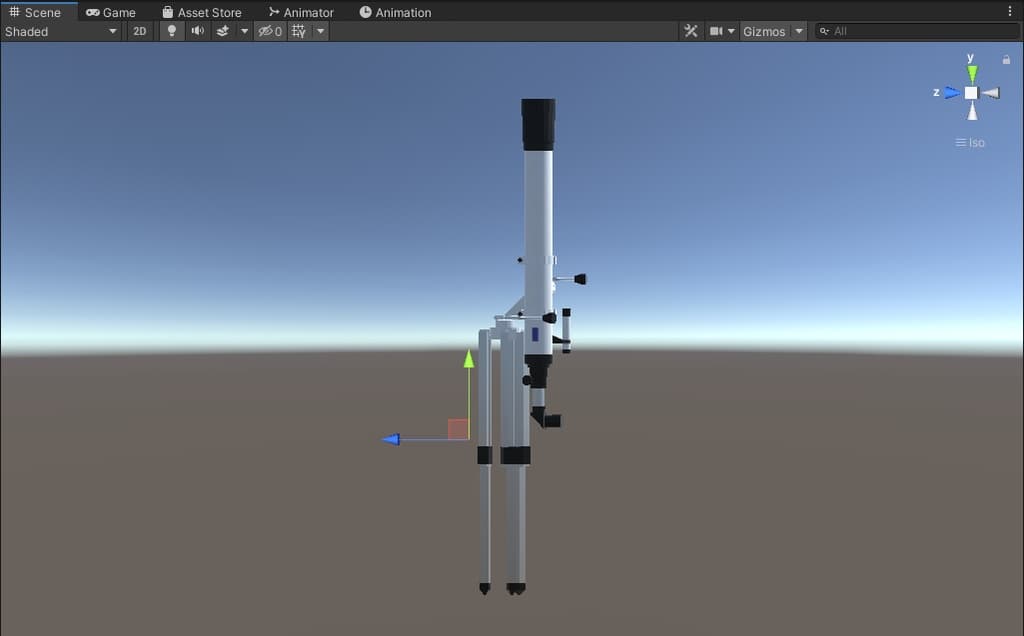Viewport: 1024px width, 636px height.
Task: Open search filter magnifier icon
Action: (x=824, y=31)
